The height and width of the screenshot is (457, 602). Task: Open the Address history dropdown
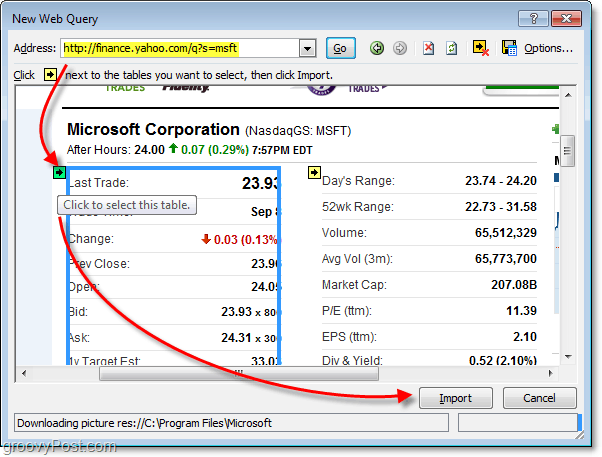pos(307,48)
